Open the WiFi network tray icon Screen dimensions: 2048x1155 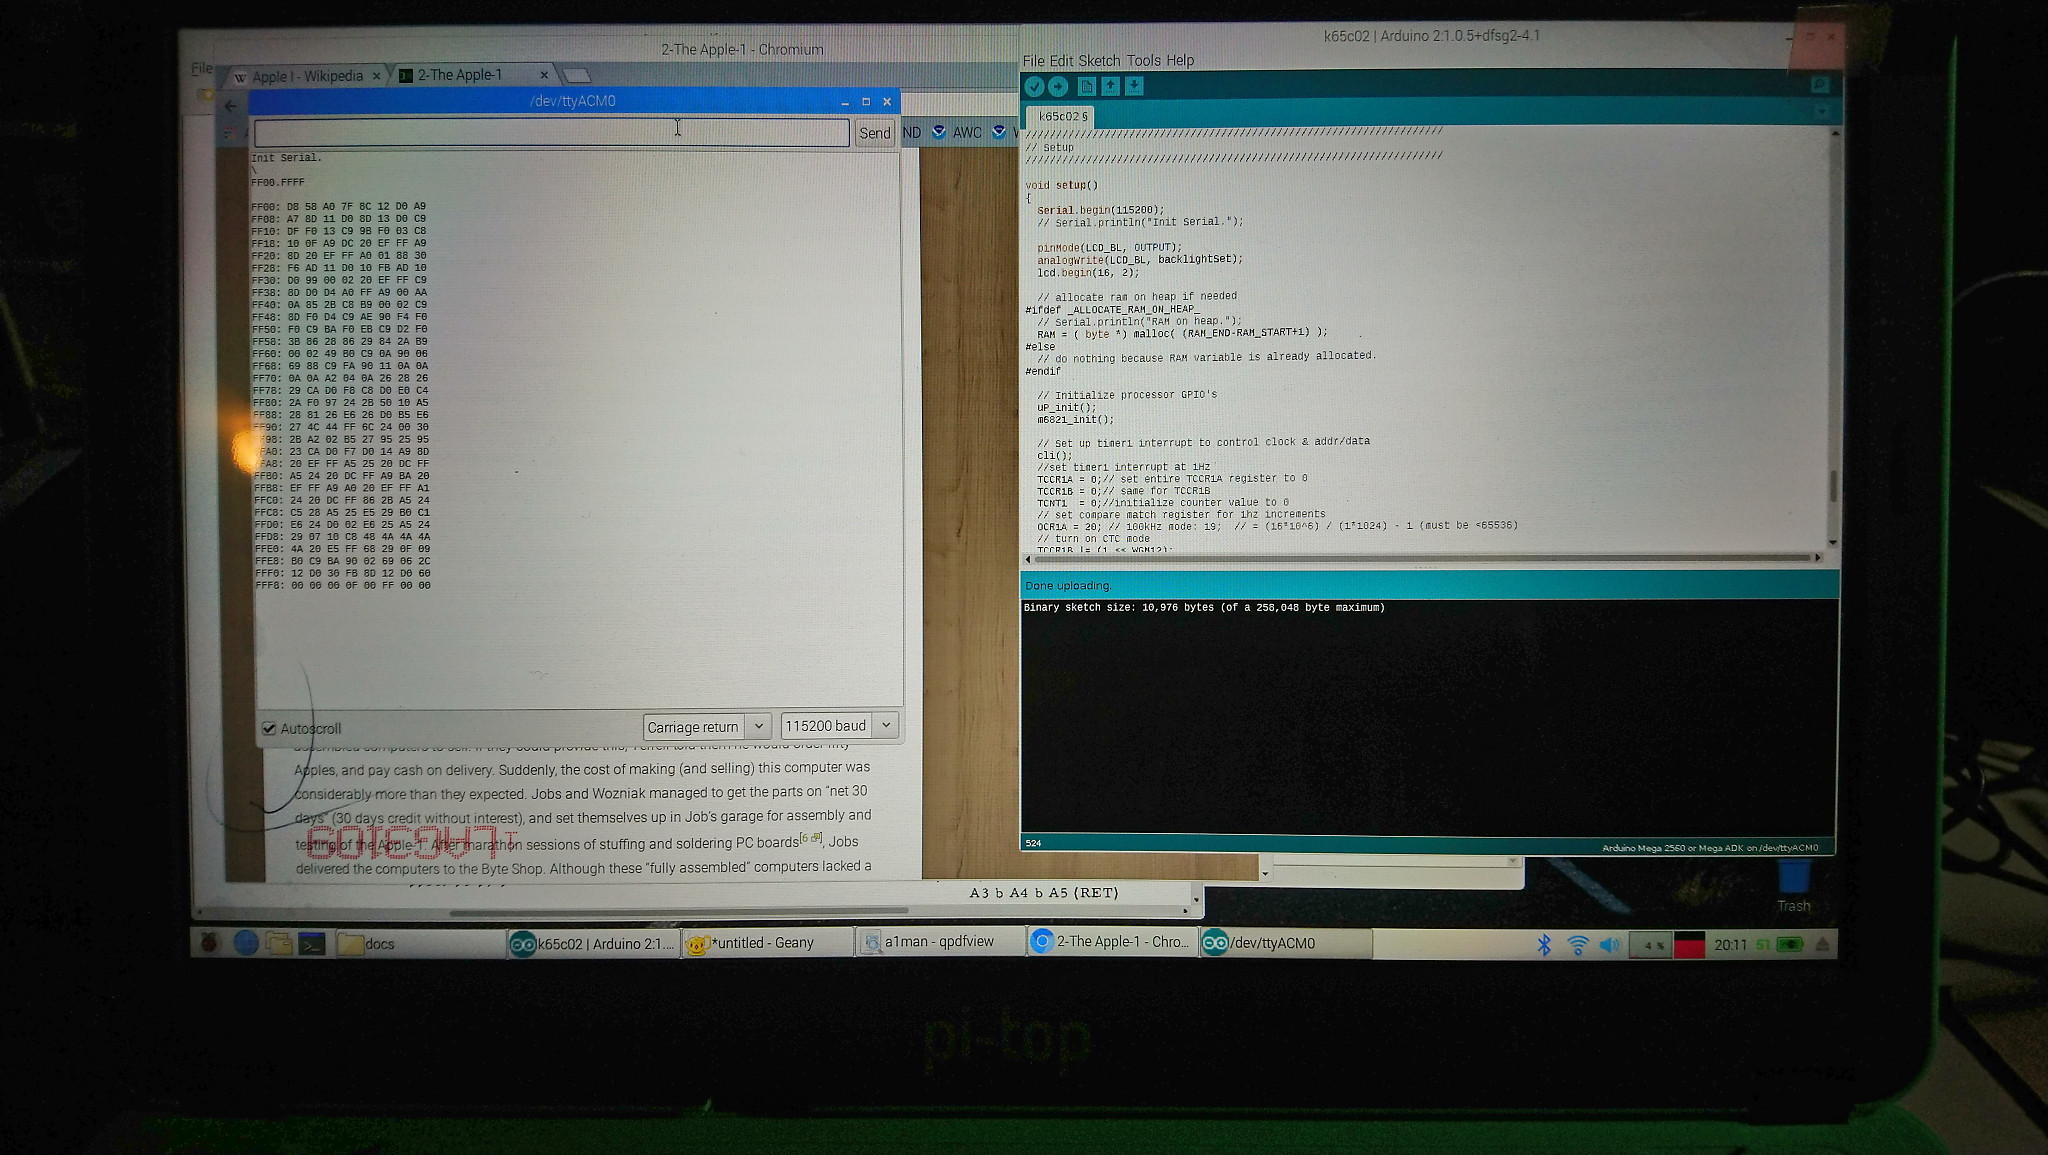pos(1577,944)
